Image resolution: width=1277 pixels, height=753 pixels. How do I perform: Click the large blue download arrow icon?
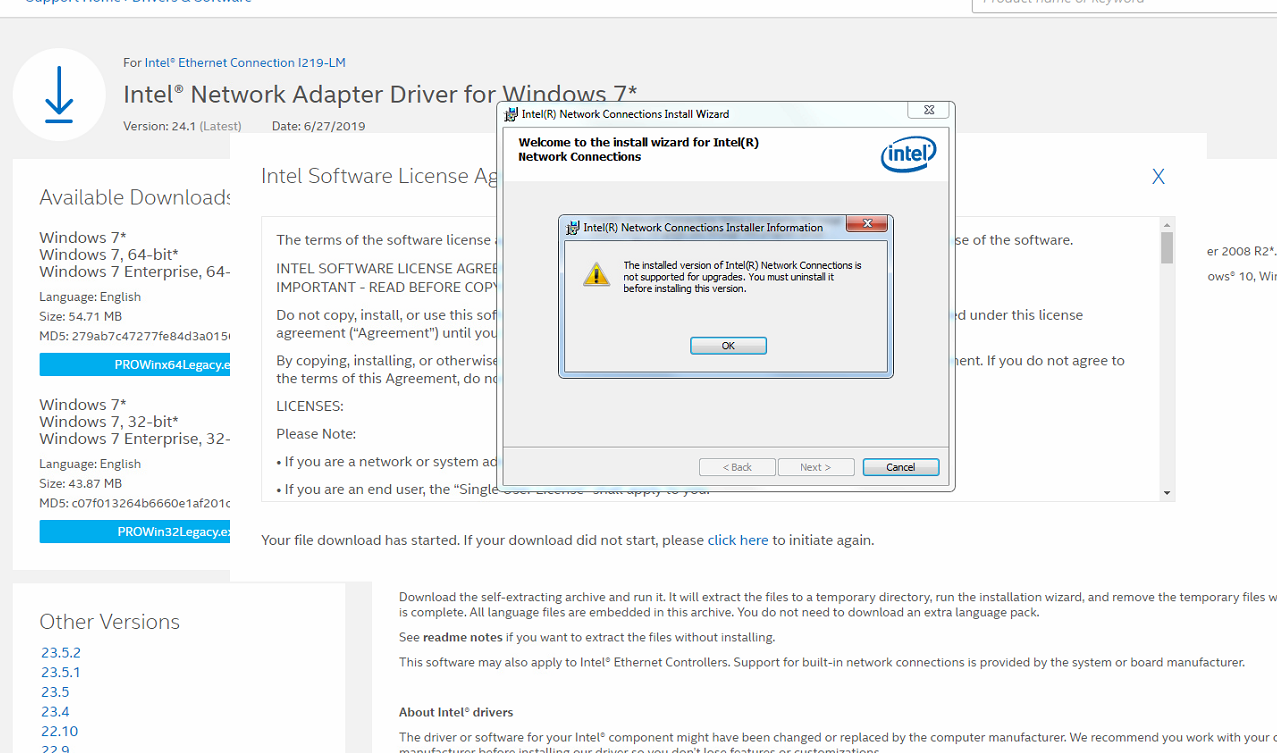coord(59,95)
